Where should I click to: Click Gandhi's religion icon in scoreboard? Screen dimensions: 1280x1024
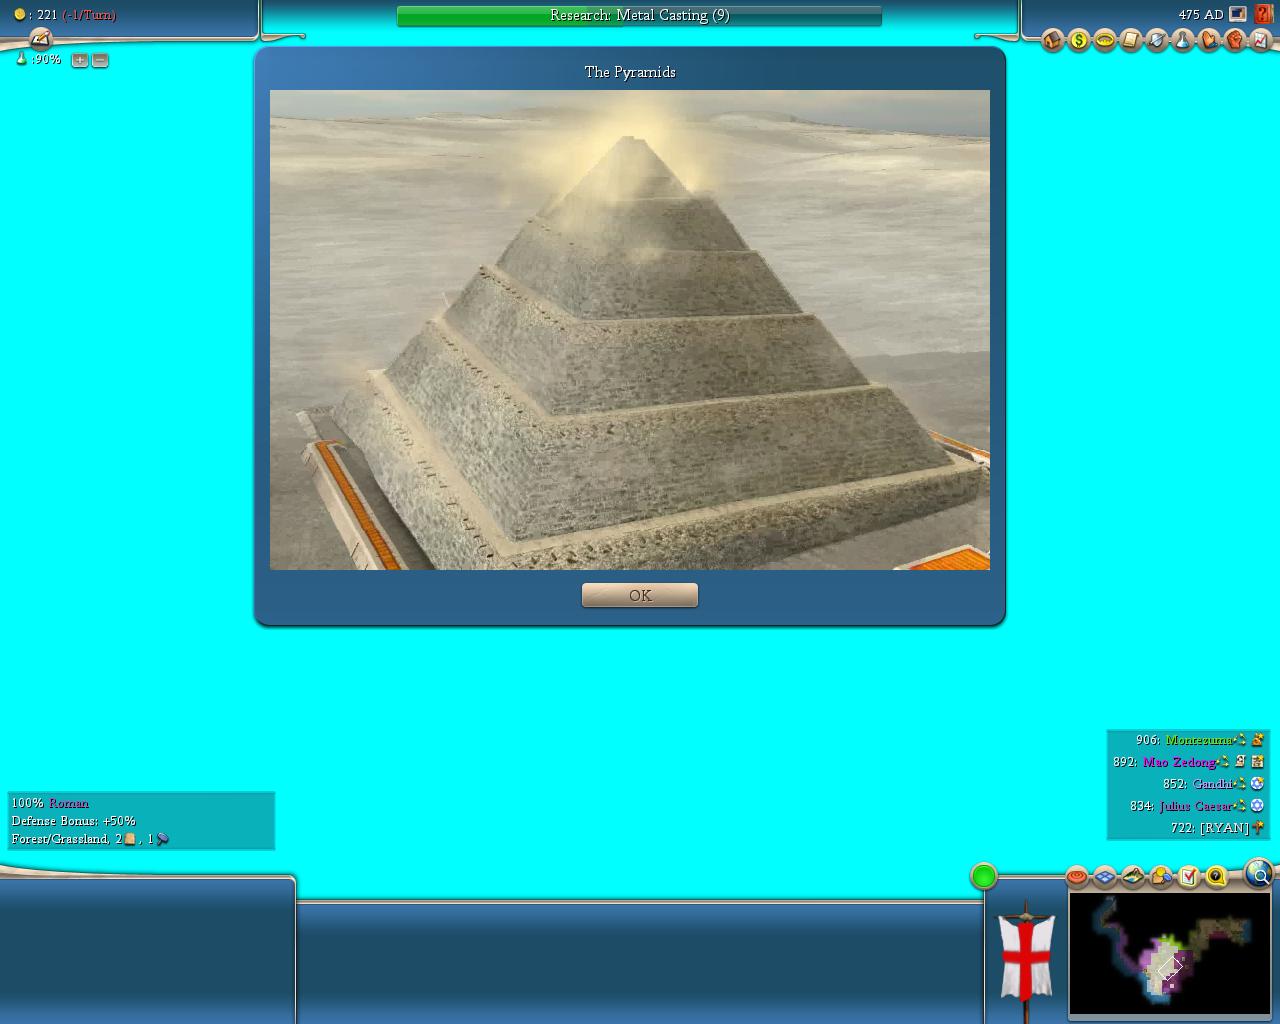[1257, 784]
